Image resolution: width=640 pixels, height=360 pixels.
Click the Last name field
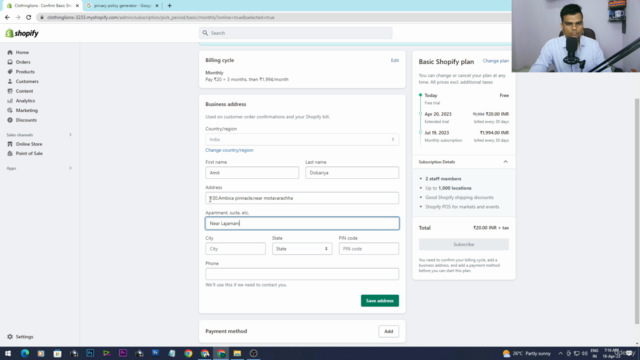352,173
